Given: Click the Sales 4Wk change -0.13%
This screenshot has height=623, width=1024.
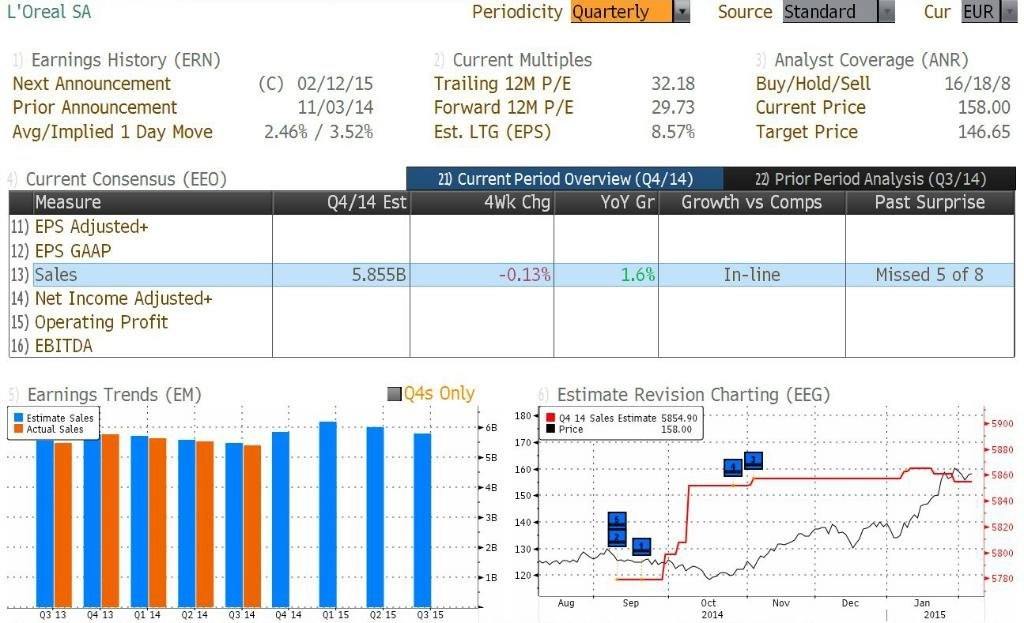Looking at the screenshot, I should click(524, 275).
